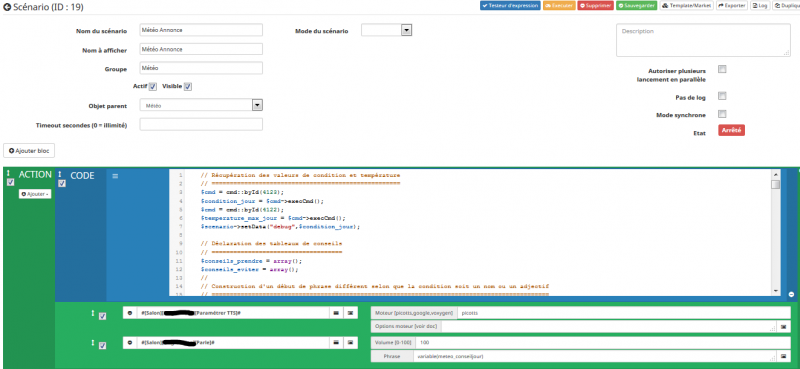800x369 pixels.
Task: Edit the Nom du scénario field
Action: point(201,30)
